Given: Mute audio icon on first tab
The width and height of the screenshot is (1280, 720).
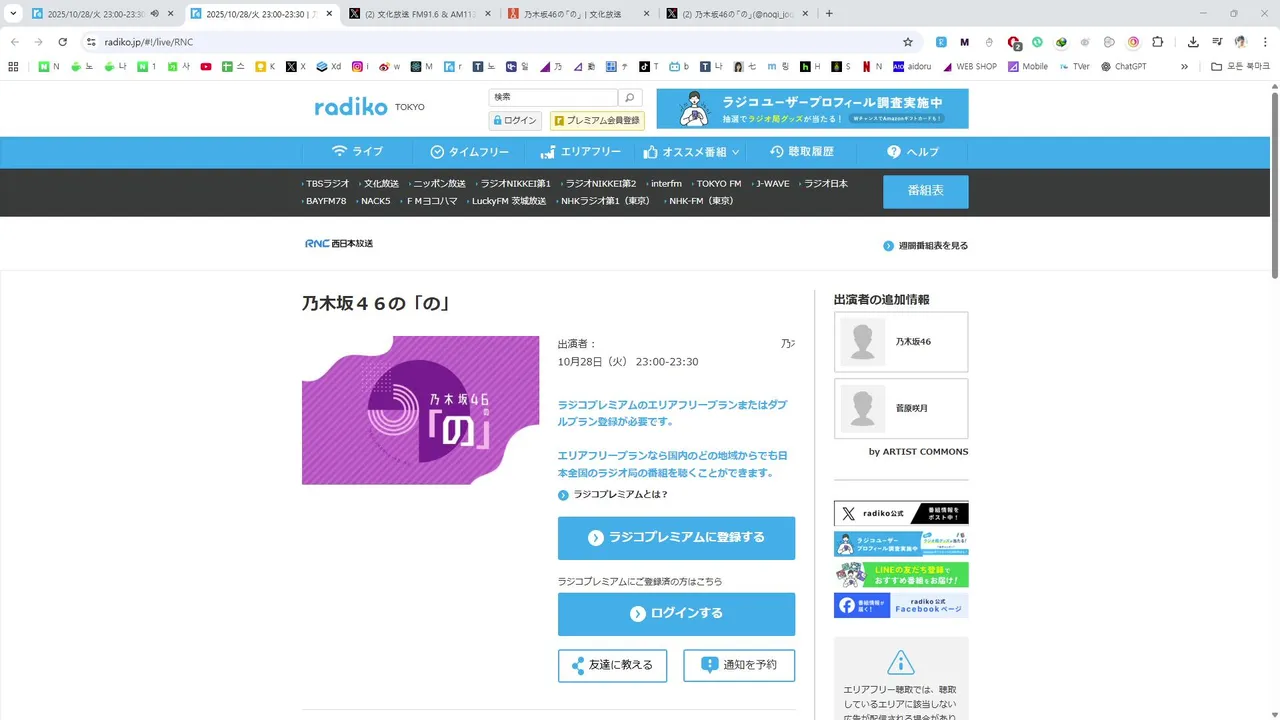Looking at the screenshot, I should pos(154,14).
